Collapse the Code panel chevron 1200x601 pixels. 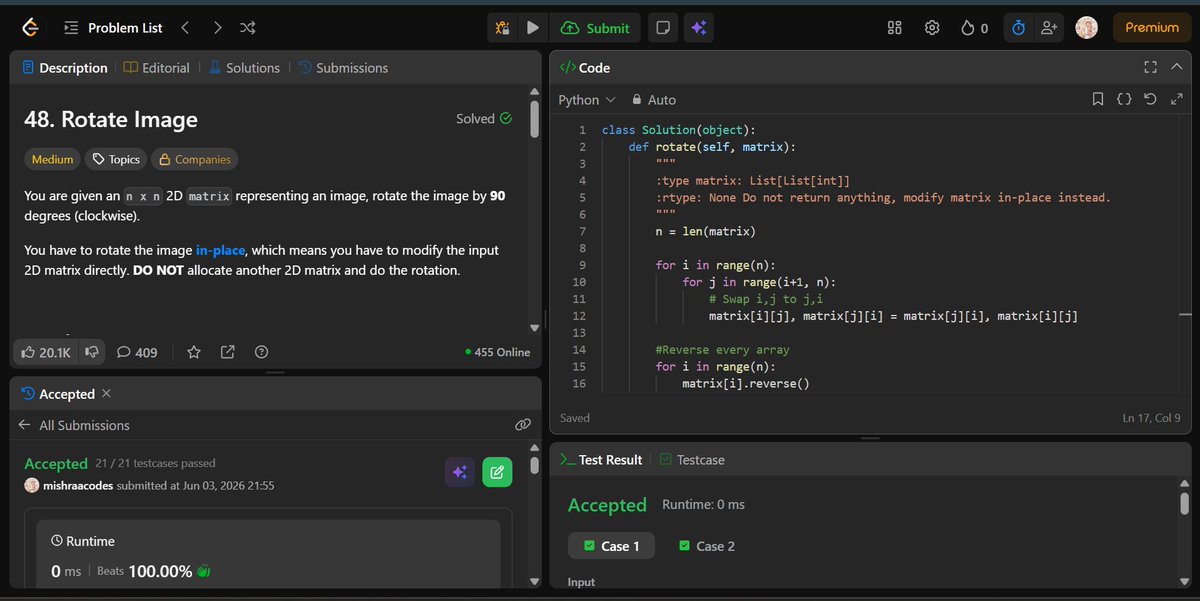[x=1177, y=68]
